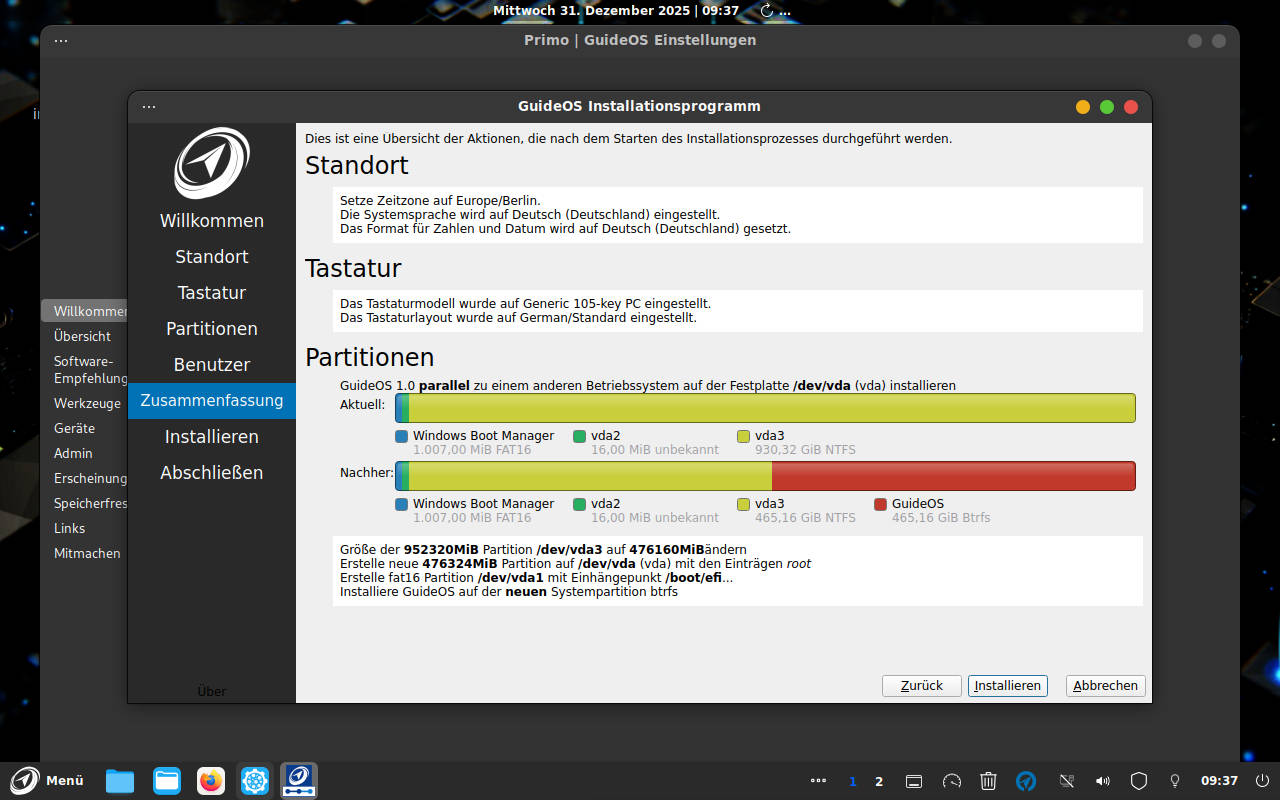Open the volume speaker tray icon
Screen dimensions: 1280x800
click(x=1102, y=781)
